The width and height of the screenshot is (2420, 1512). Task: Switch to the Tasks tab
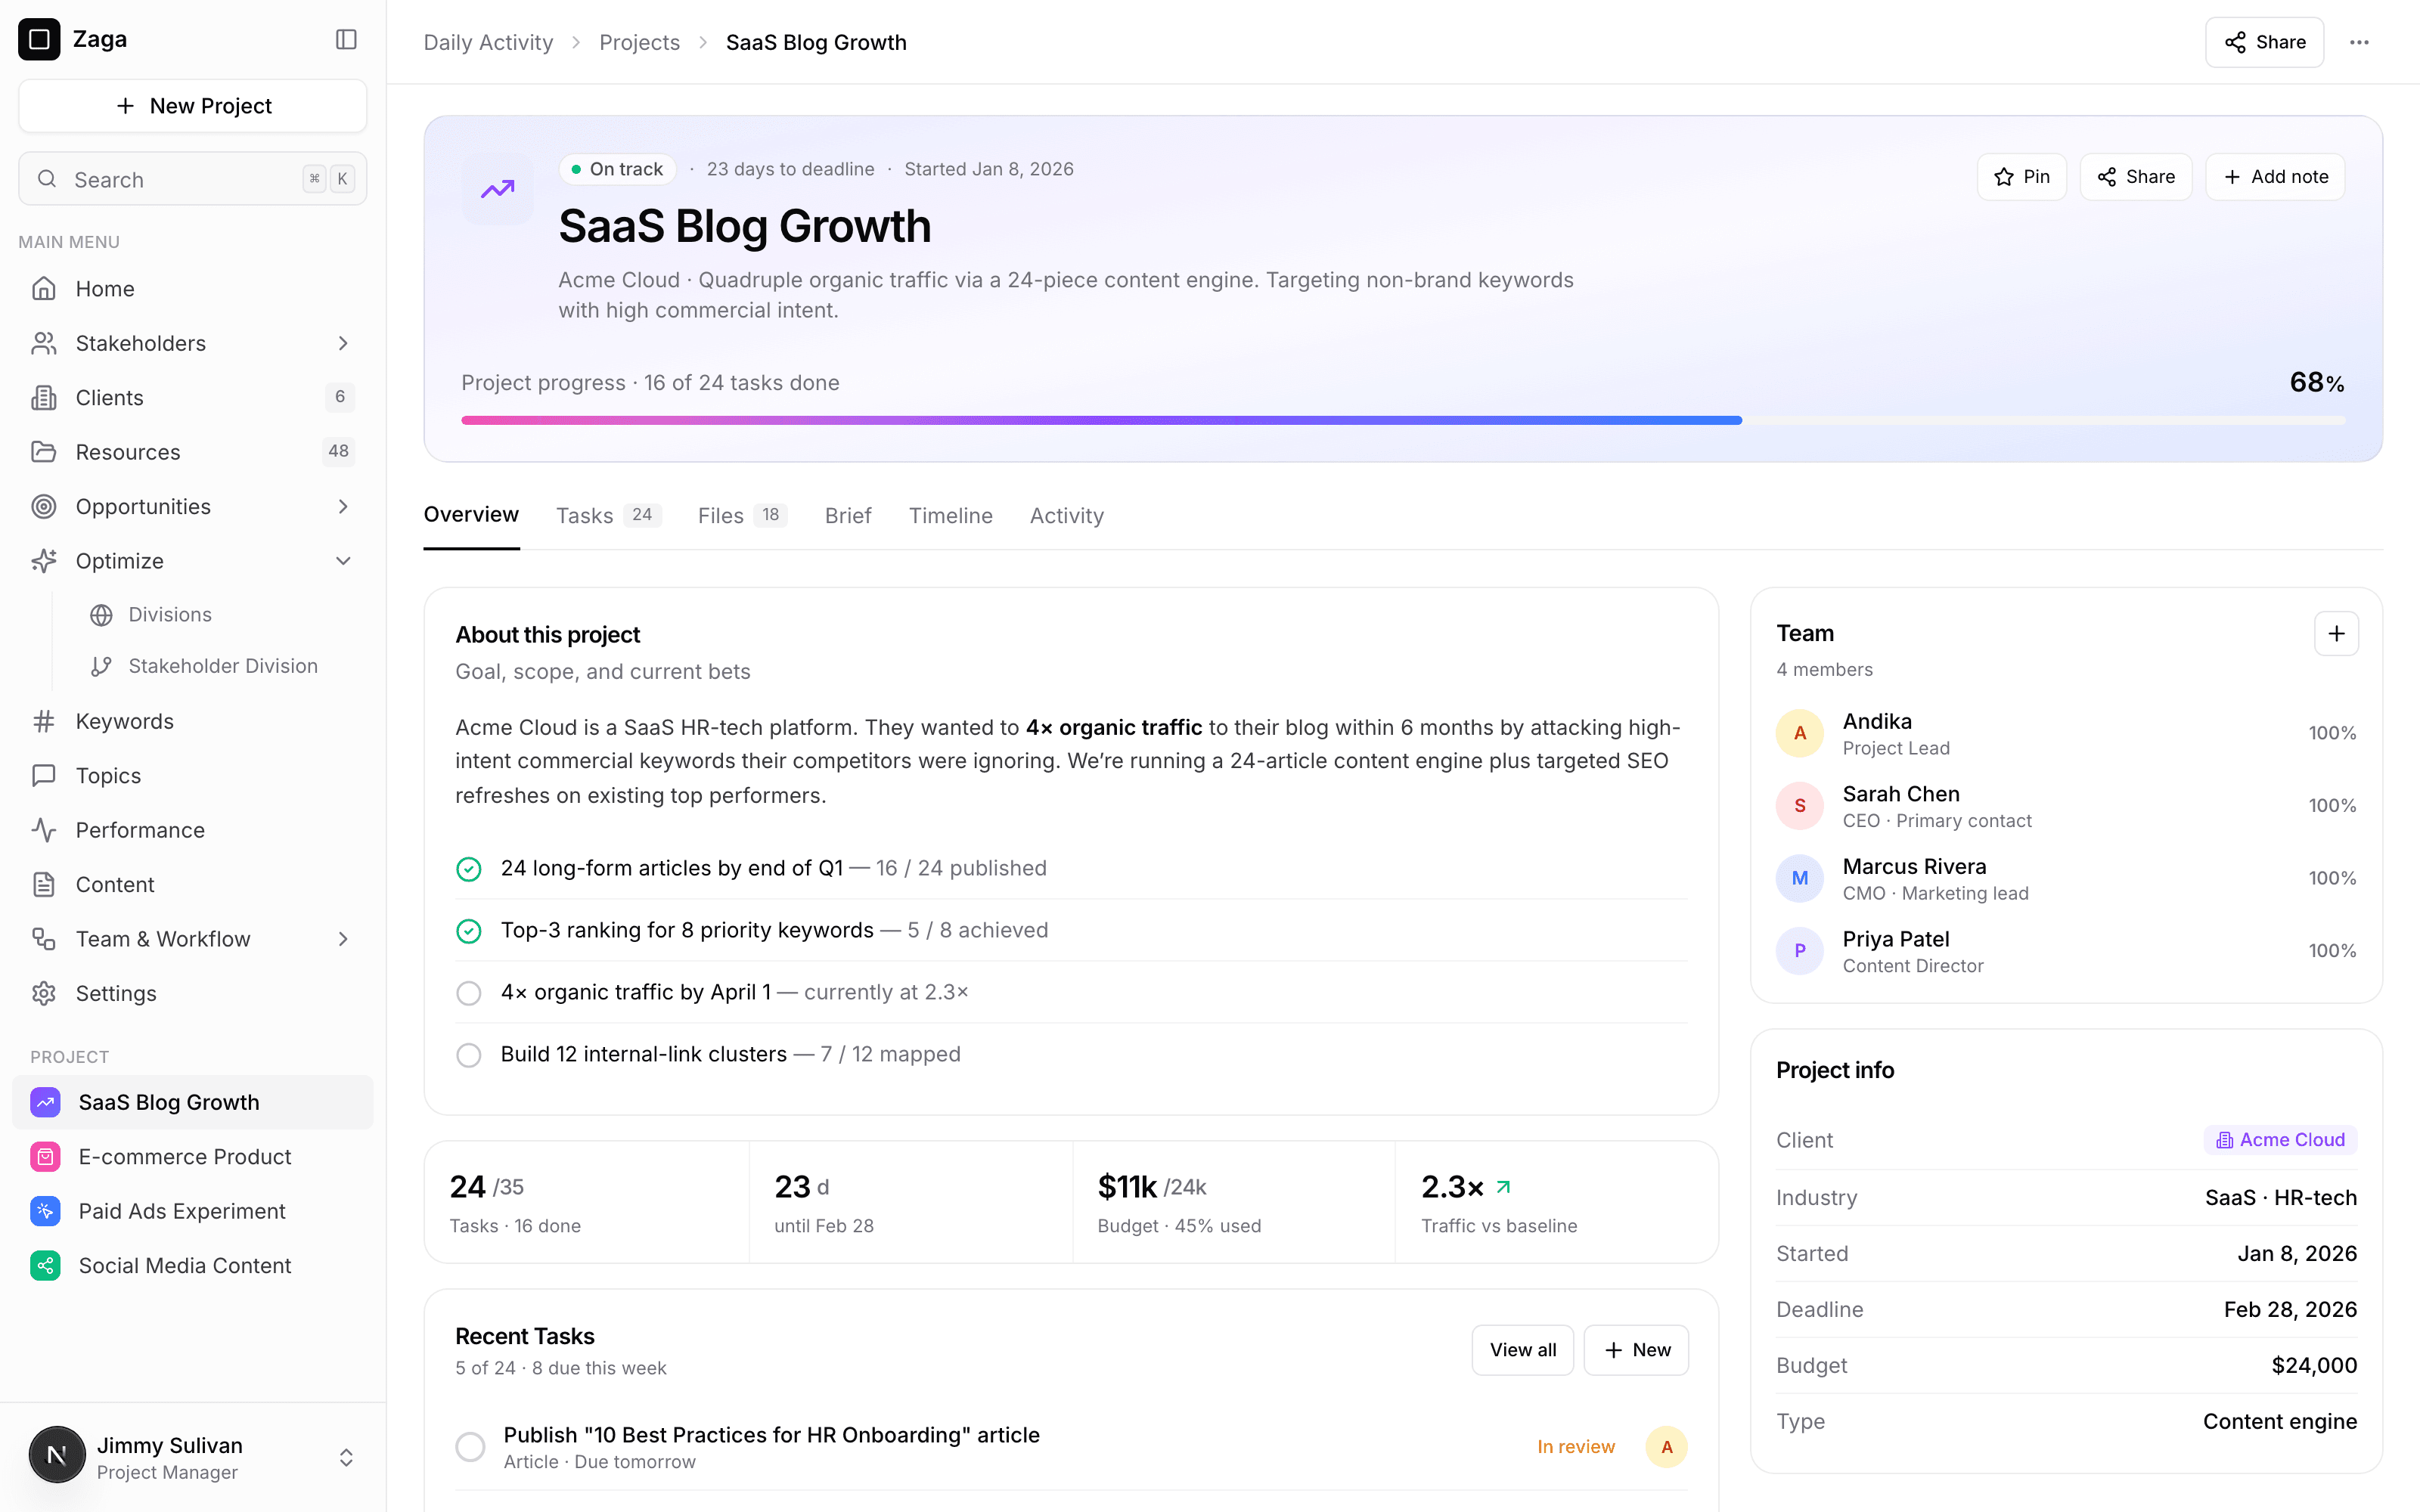608,516
